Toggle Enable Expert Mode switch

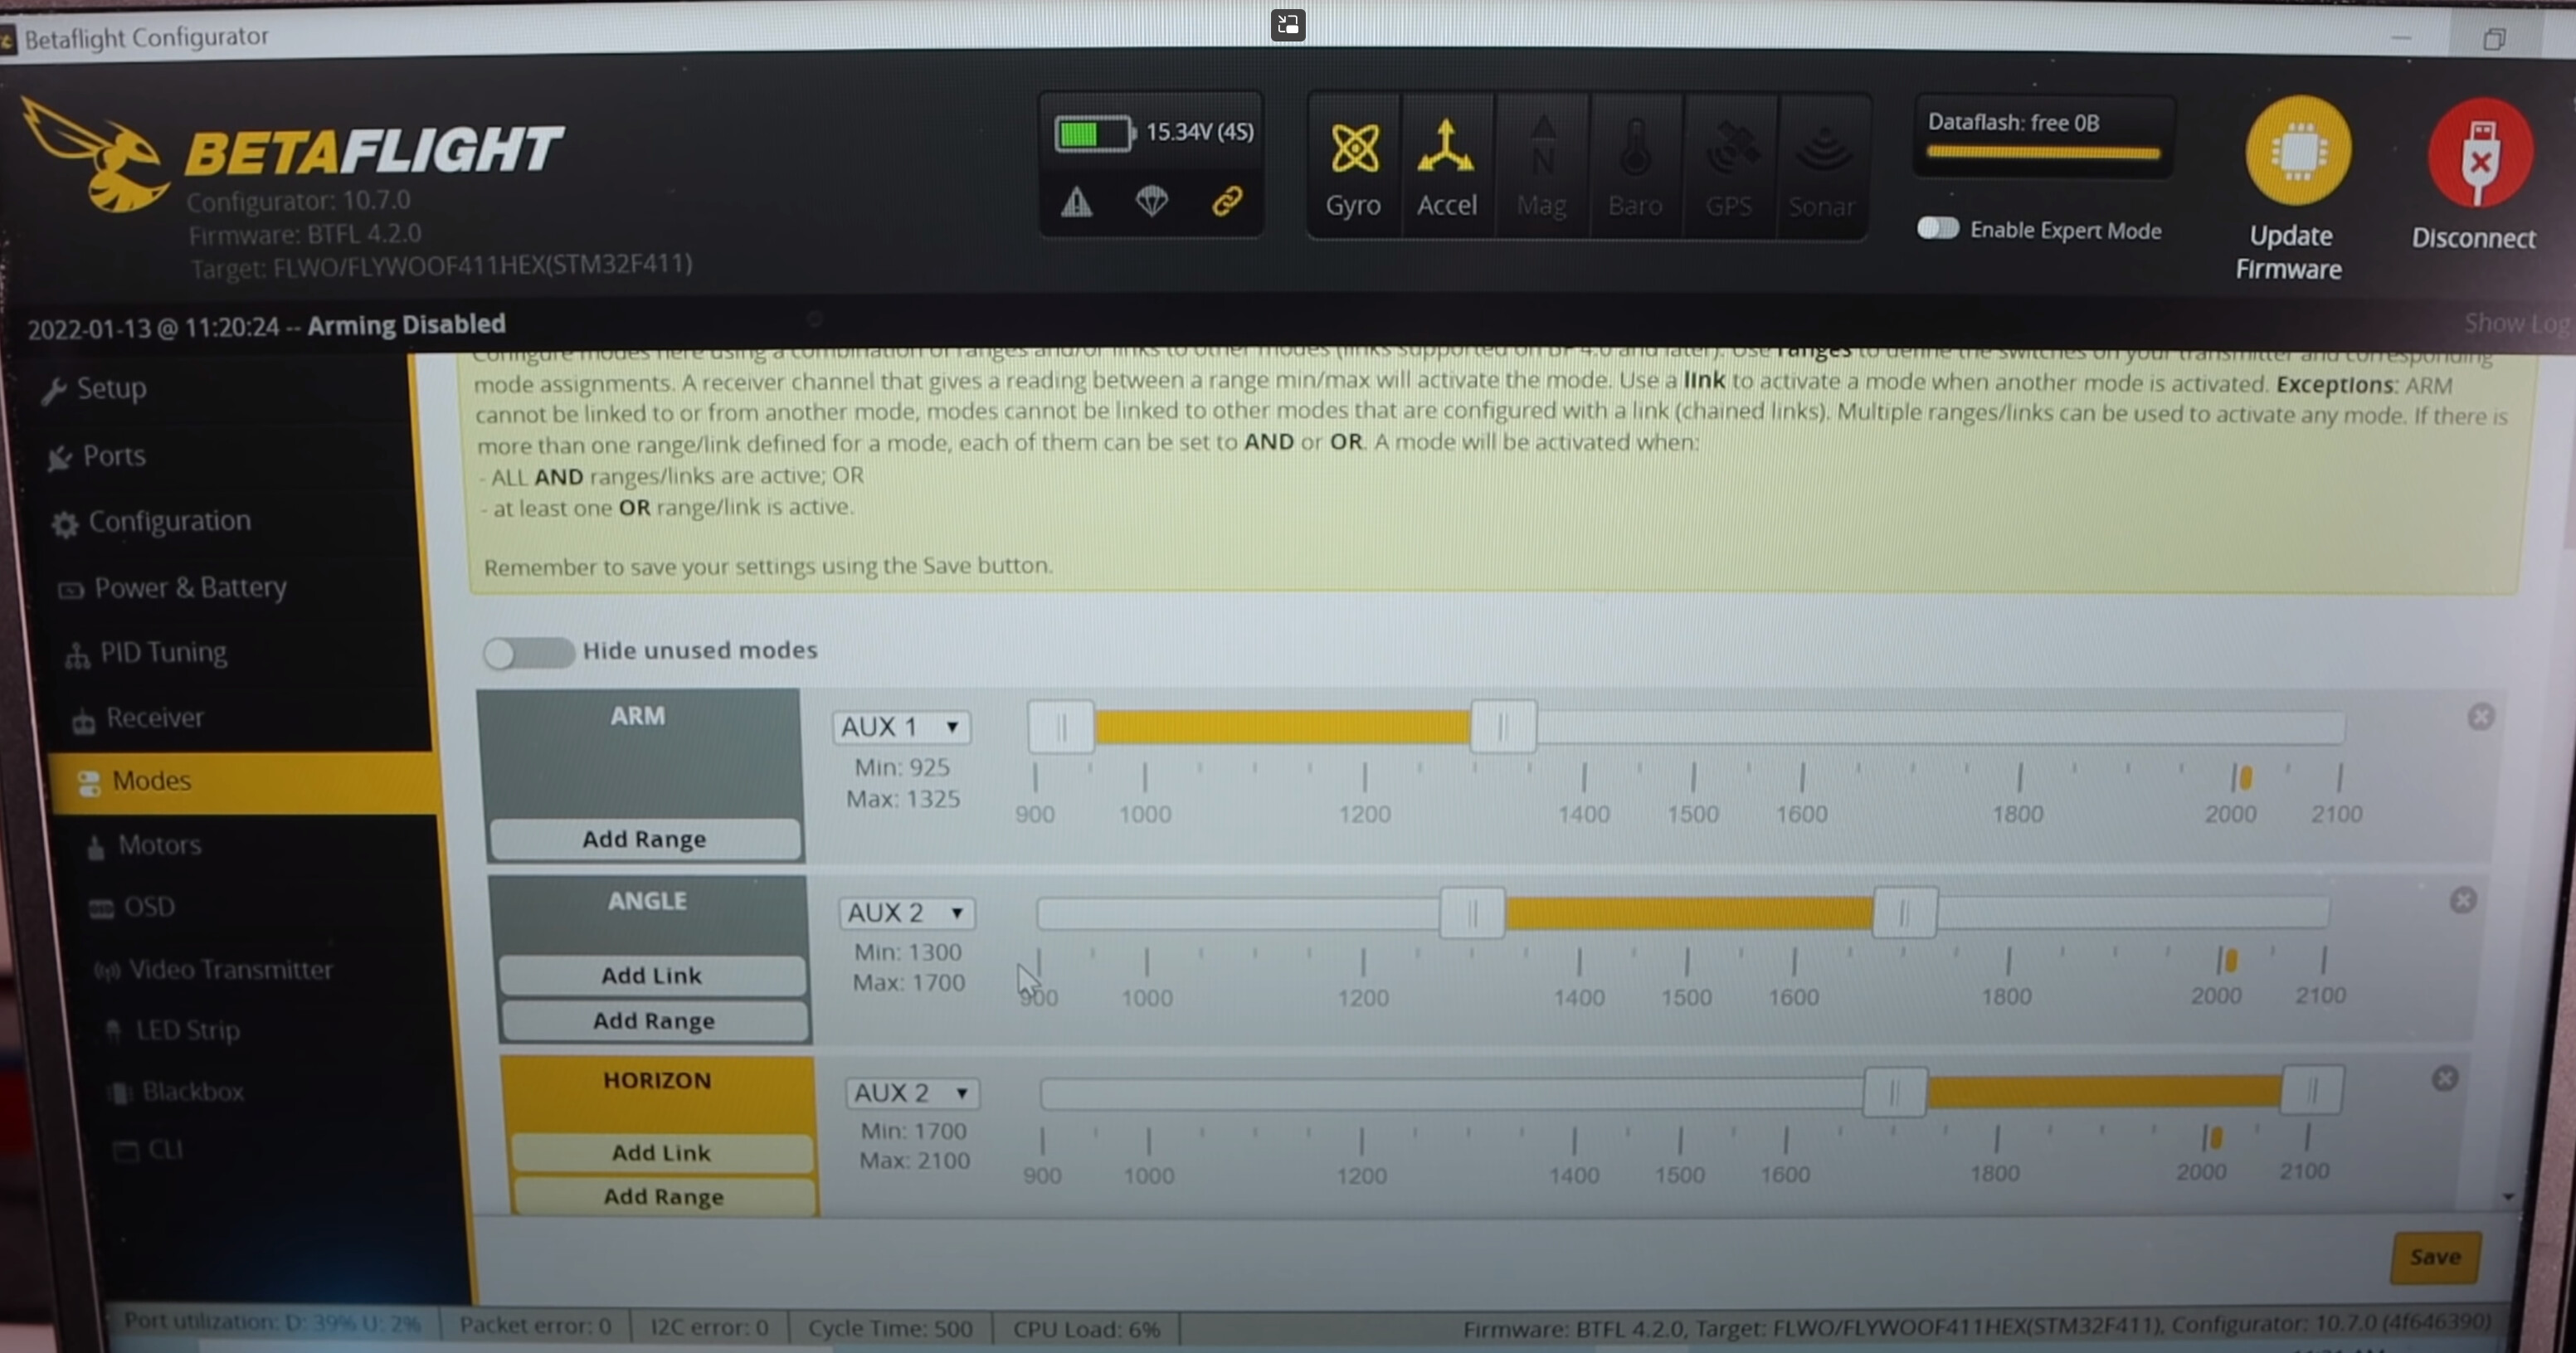(x=1937, y=229)
